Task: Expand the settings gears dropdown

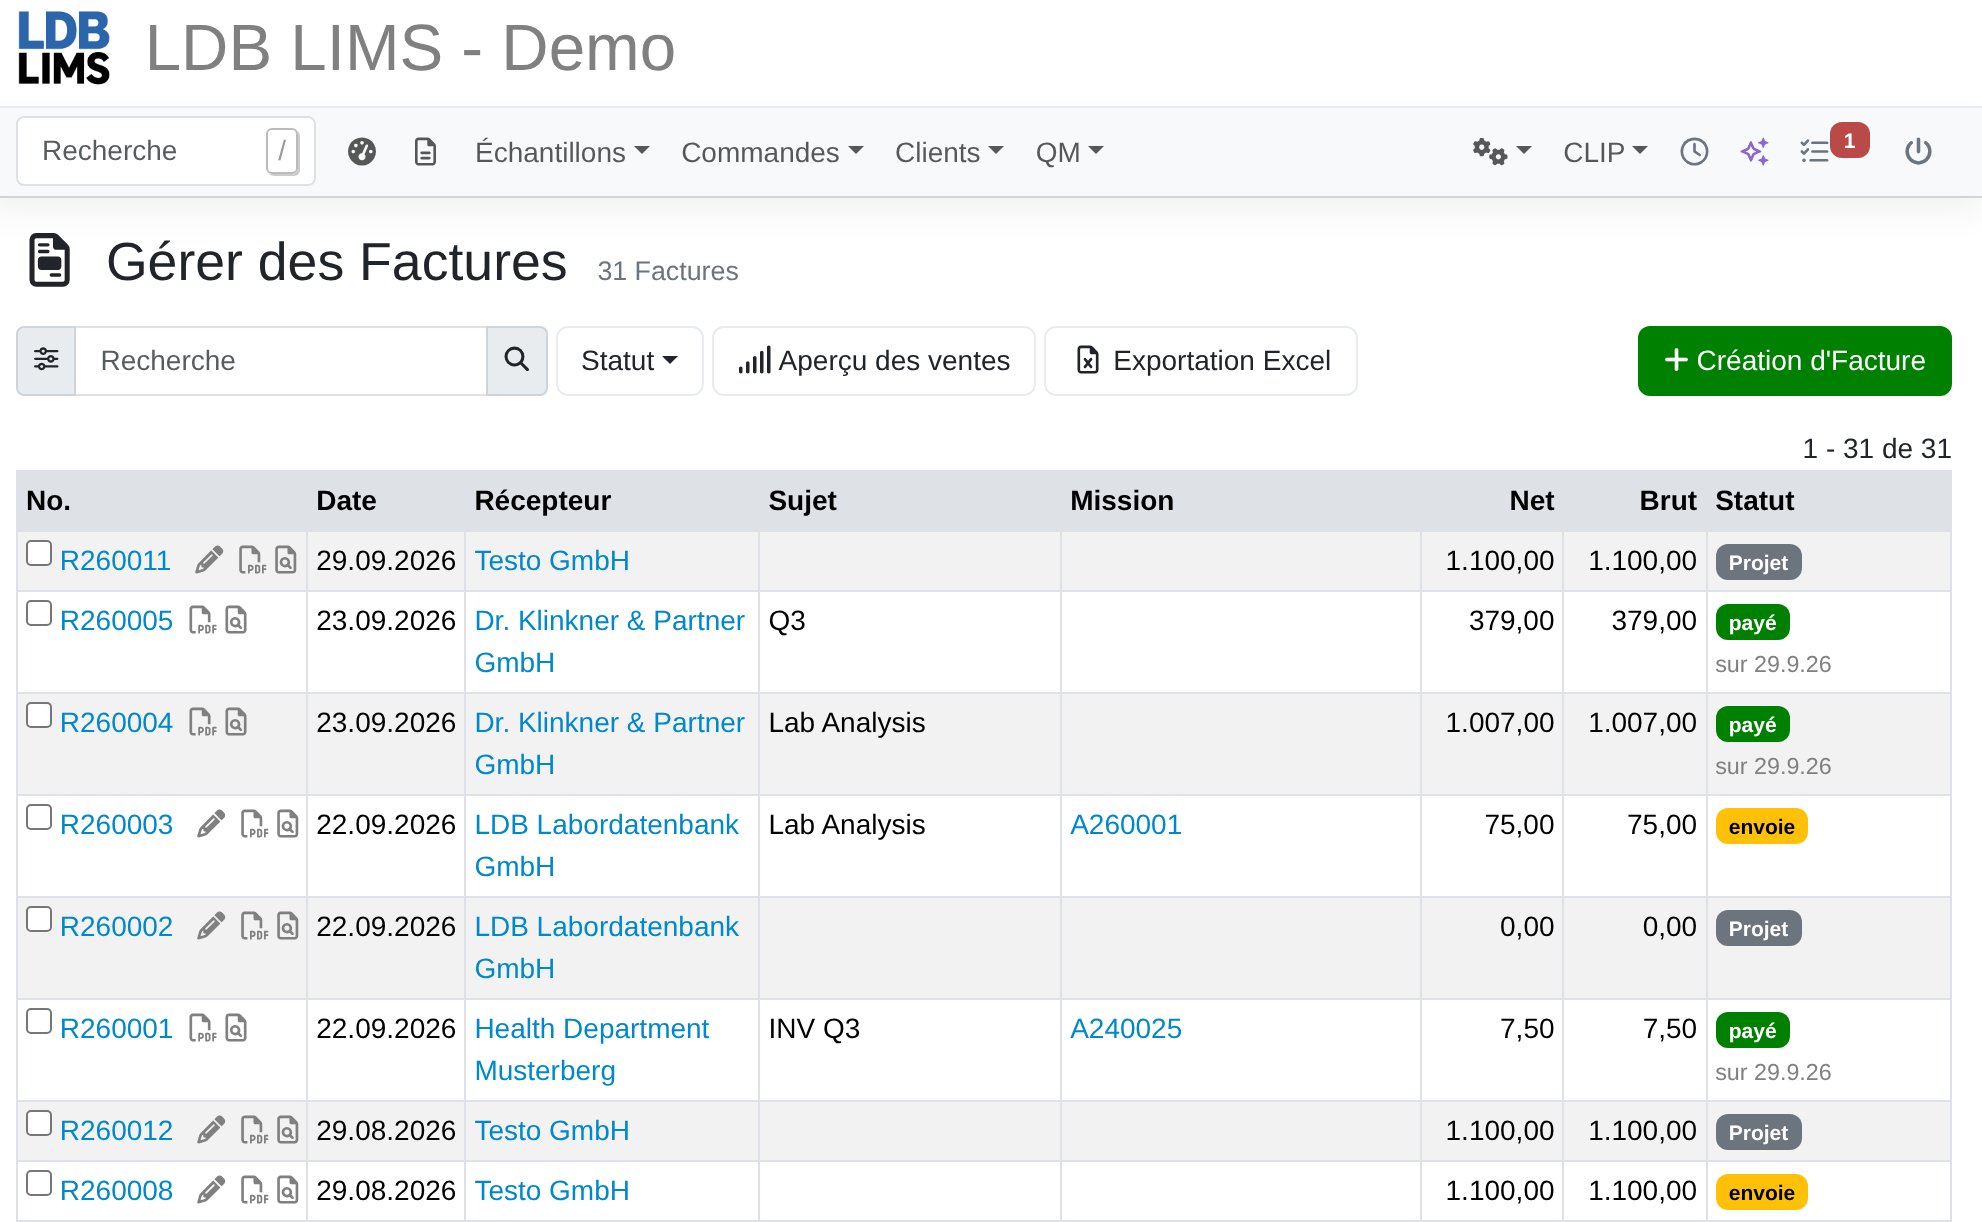Action: 1501,152
